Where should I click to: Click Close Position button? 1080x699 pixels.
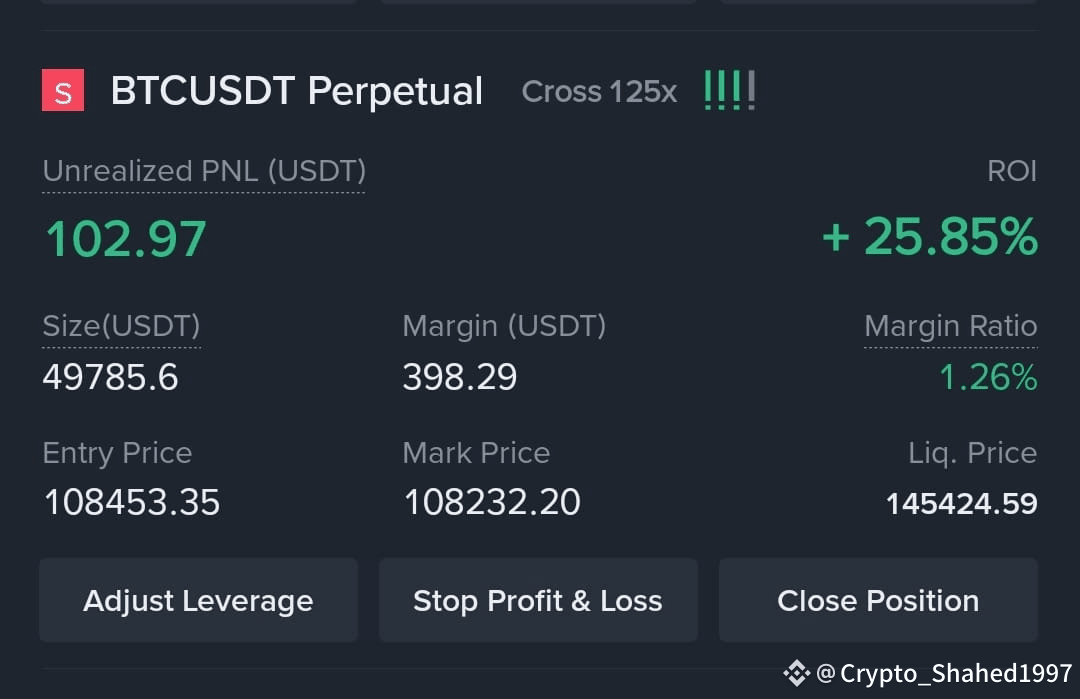pyautogui.click(x=878, y=601)
